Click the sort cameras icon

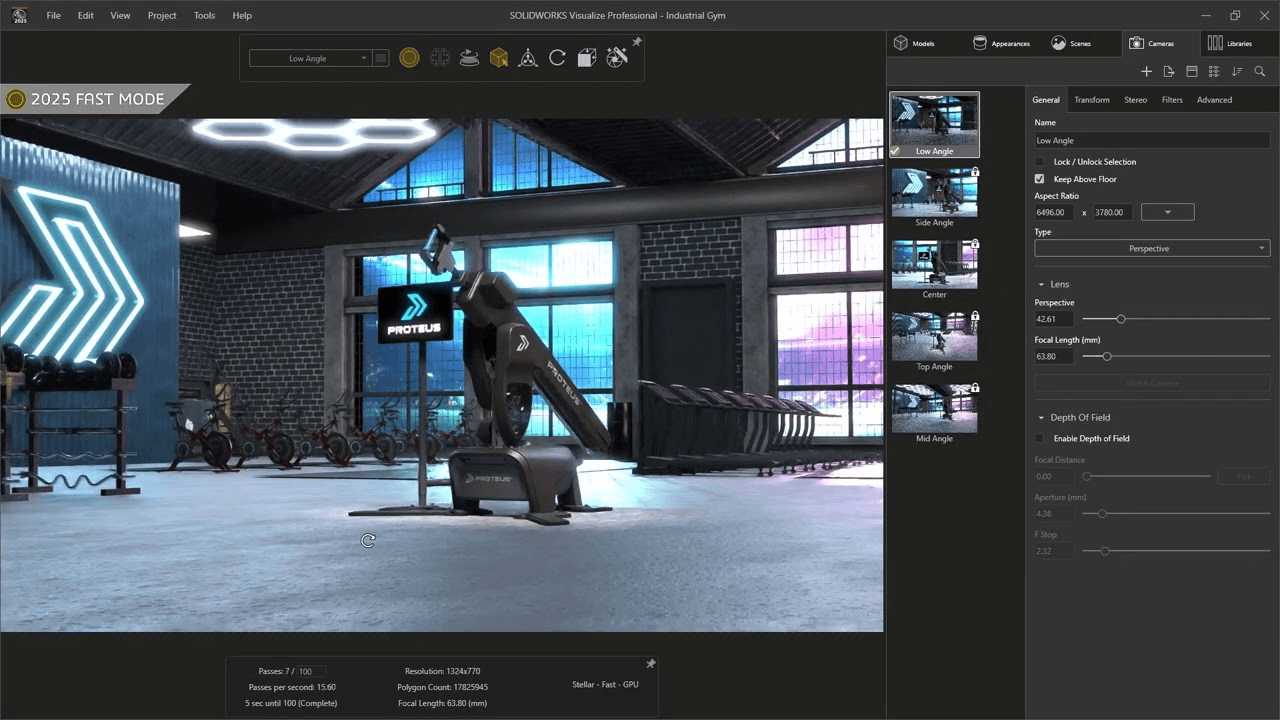[1237, 72]
